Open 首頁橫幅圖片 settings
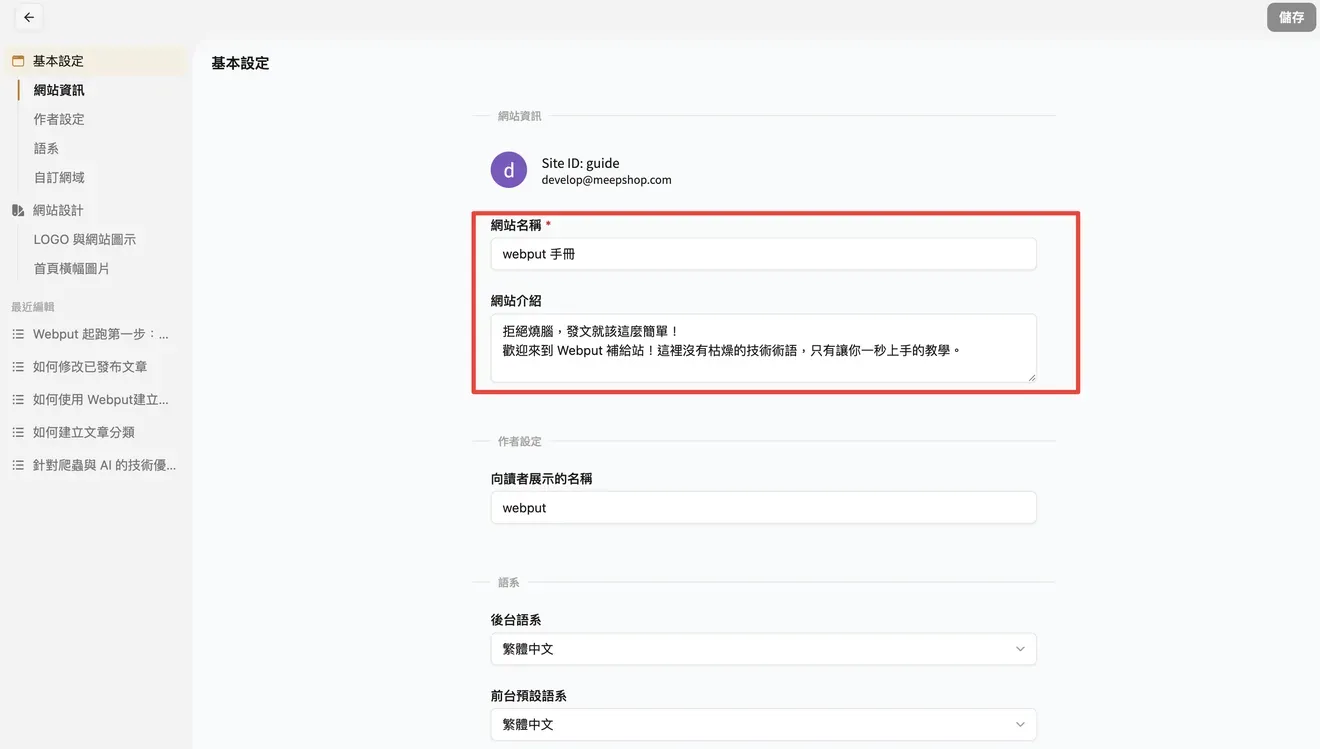The height and width of the screenshot is (749, 1320). click(x=72, y=269)
